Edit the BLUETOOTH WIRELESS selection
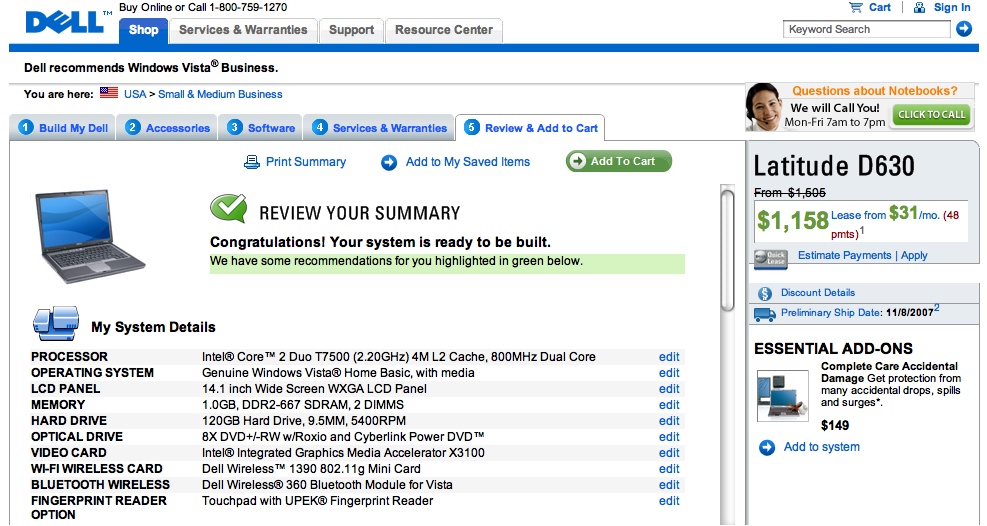This screenshot has width=987, height=526. 669,485
